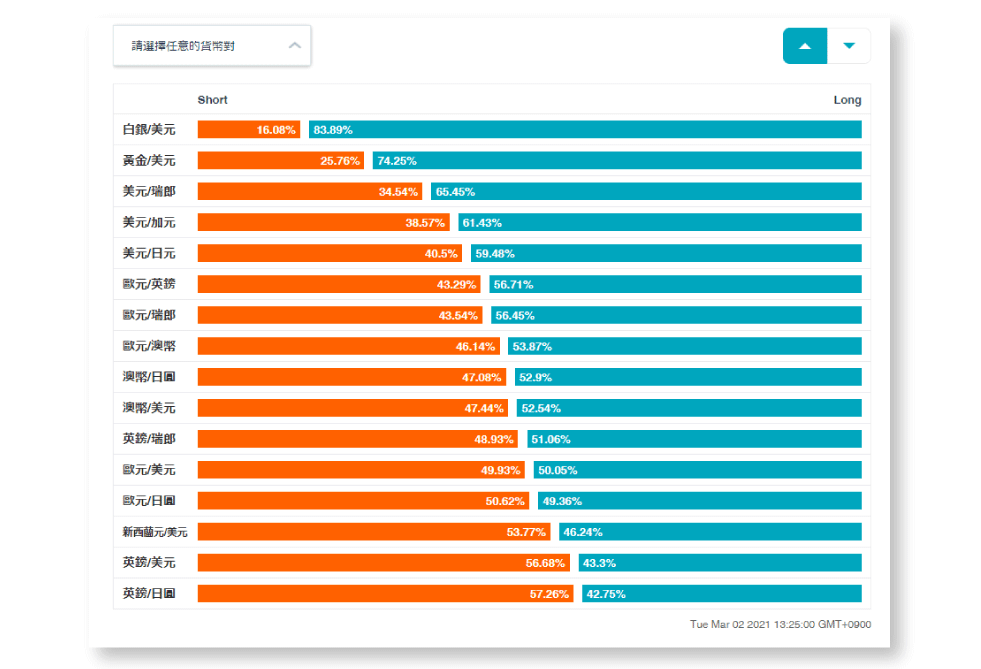Screen dimensions: 981x669
Task: Click the Long column header
Action: click(847, 100)
